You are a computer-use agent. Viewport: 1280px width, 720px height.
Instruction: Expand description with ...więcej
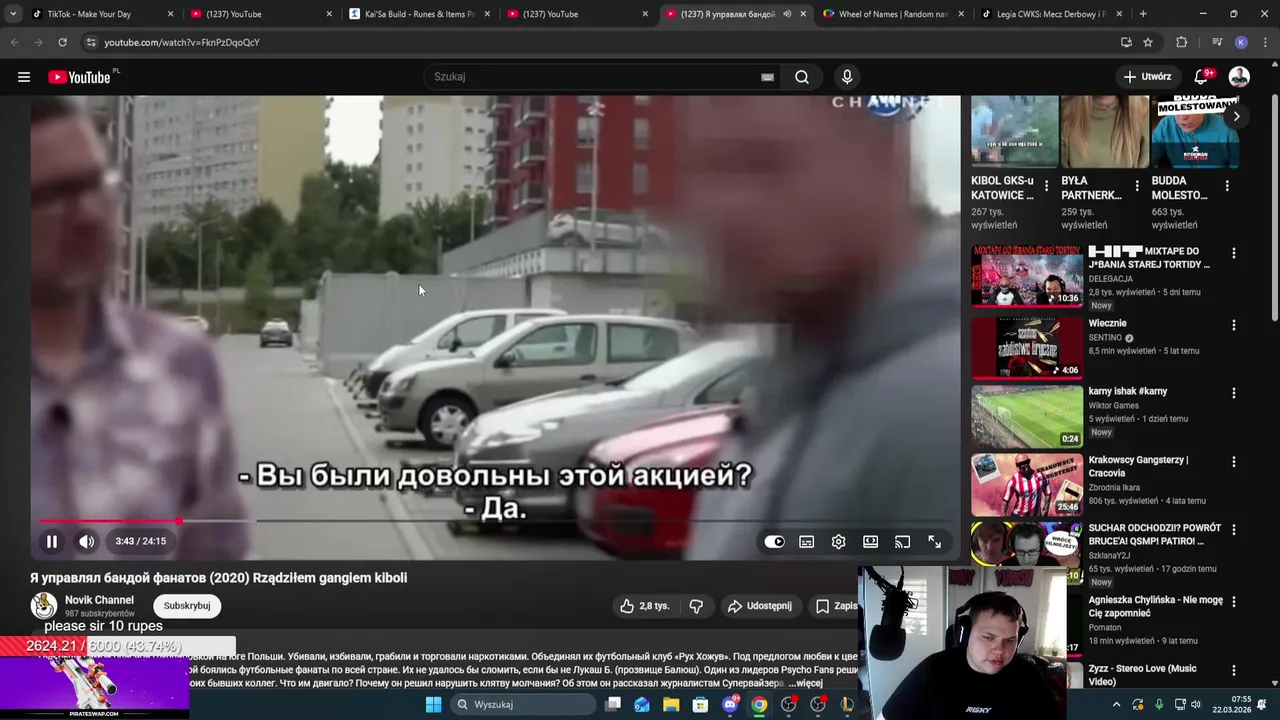(808, 683)
